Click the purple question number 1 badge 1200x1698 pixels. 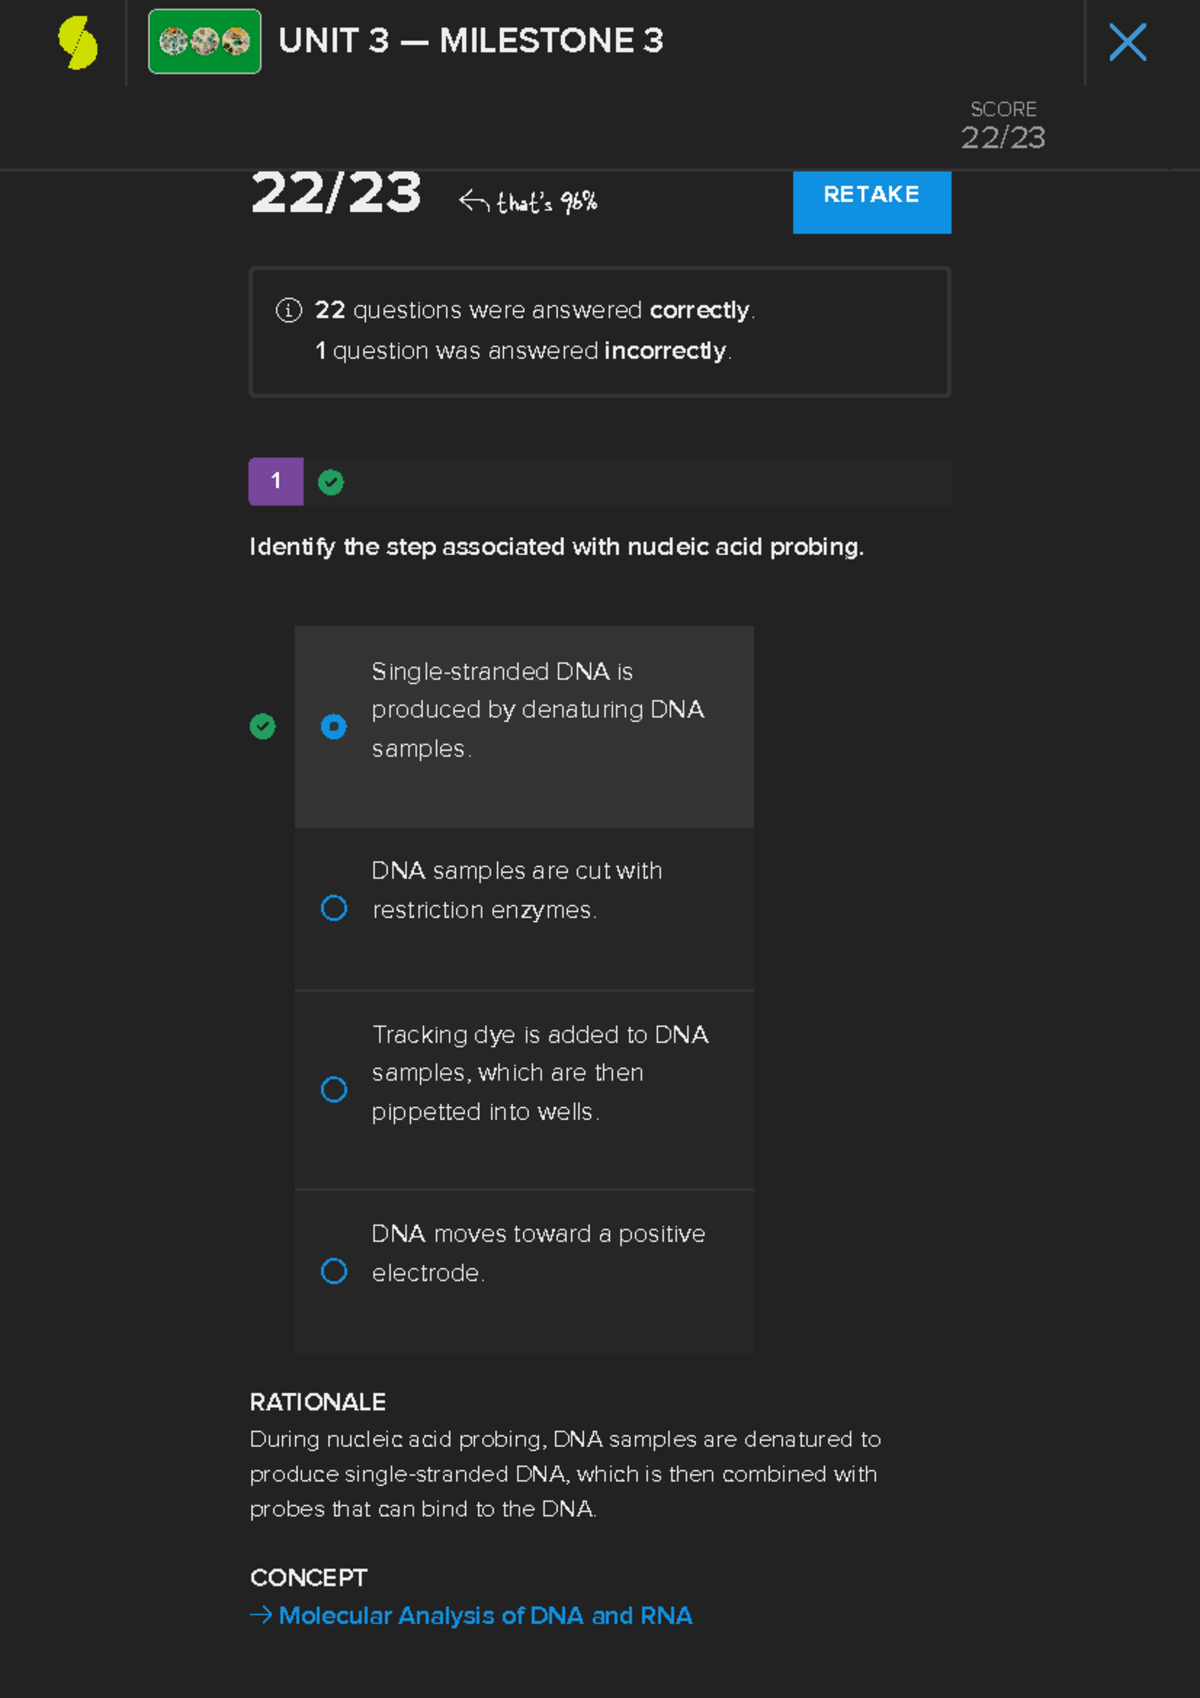pyautogui.click(x=275, y=481)
